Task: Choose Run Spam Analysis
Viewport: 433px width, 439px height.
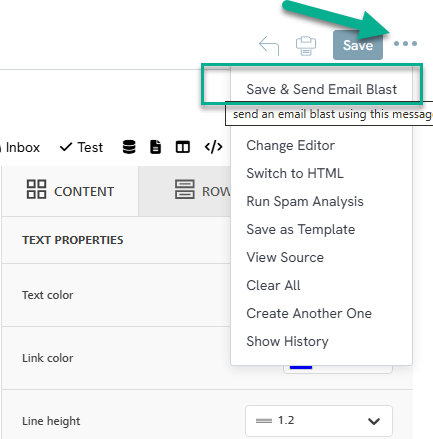Action: point(305,201)
